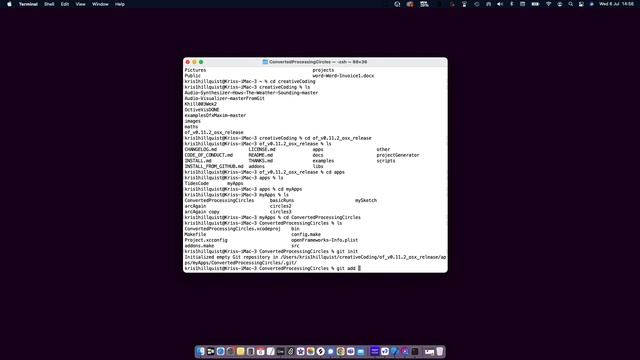Open the Shell menu
This screenshot has width=640, height=360.
pyautogui.click(x=49, y=4)
